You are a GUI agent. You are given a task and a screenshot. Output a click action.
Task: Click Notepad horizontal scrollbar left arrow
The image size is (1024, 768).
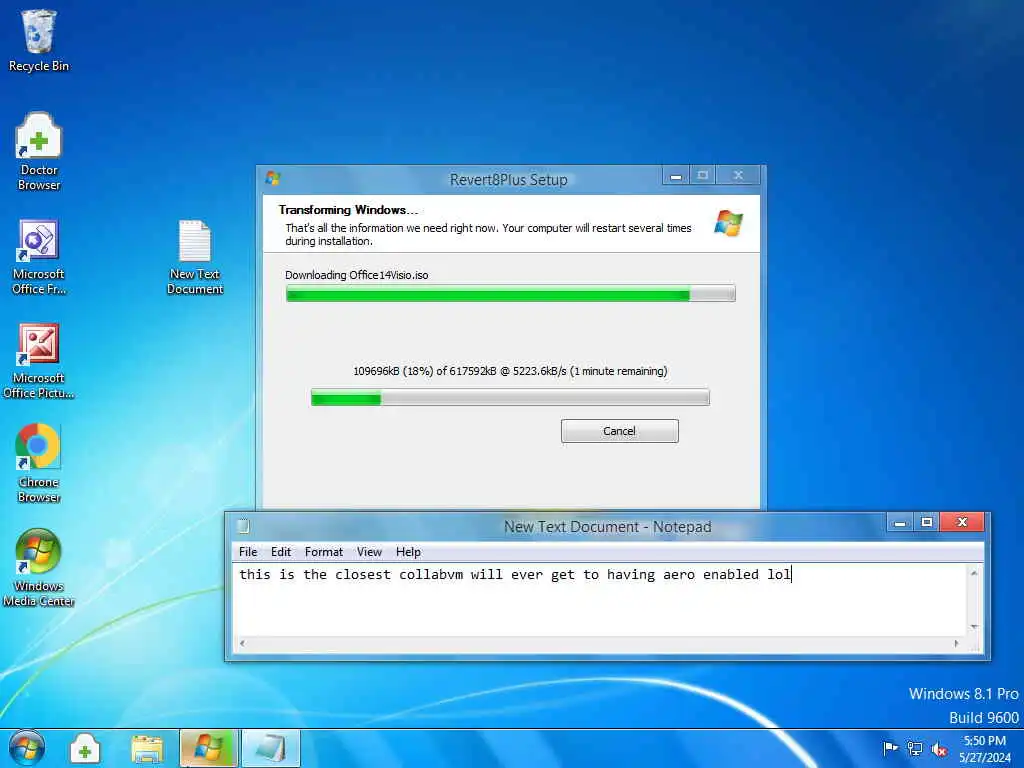click(242, 643)
